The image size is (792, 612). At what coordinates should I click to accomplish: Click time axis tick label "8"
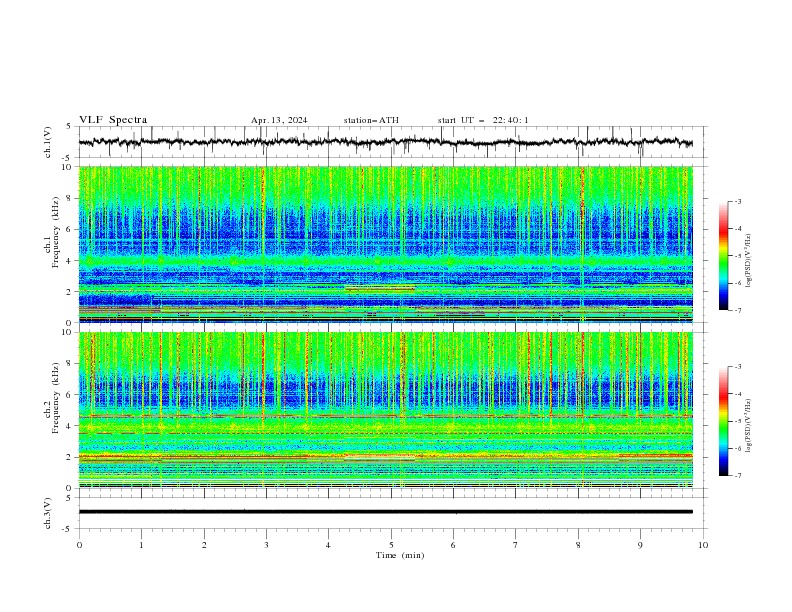coord(578,545)
